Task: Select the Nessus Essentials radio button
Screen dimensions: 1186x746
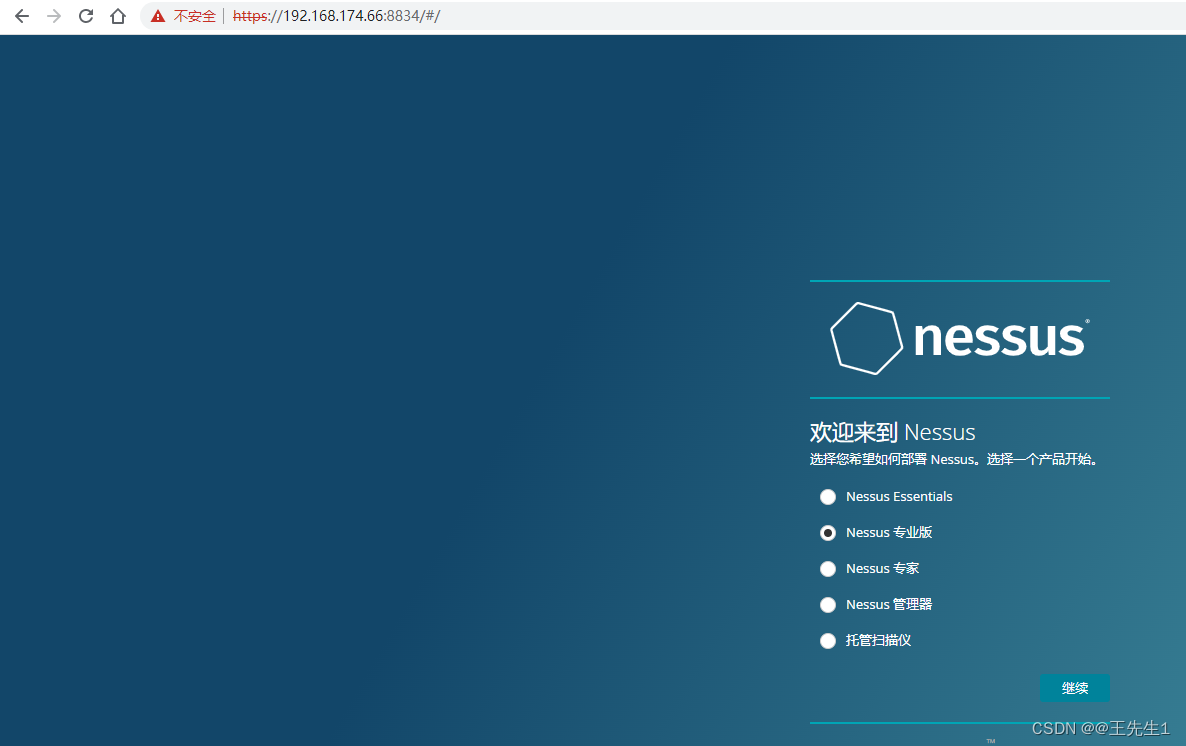Action: coord(828,497)
